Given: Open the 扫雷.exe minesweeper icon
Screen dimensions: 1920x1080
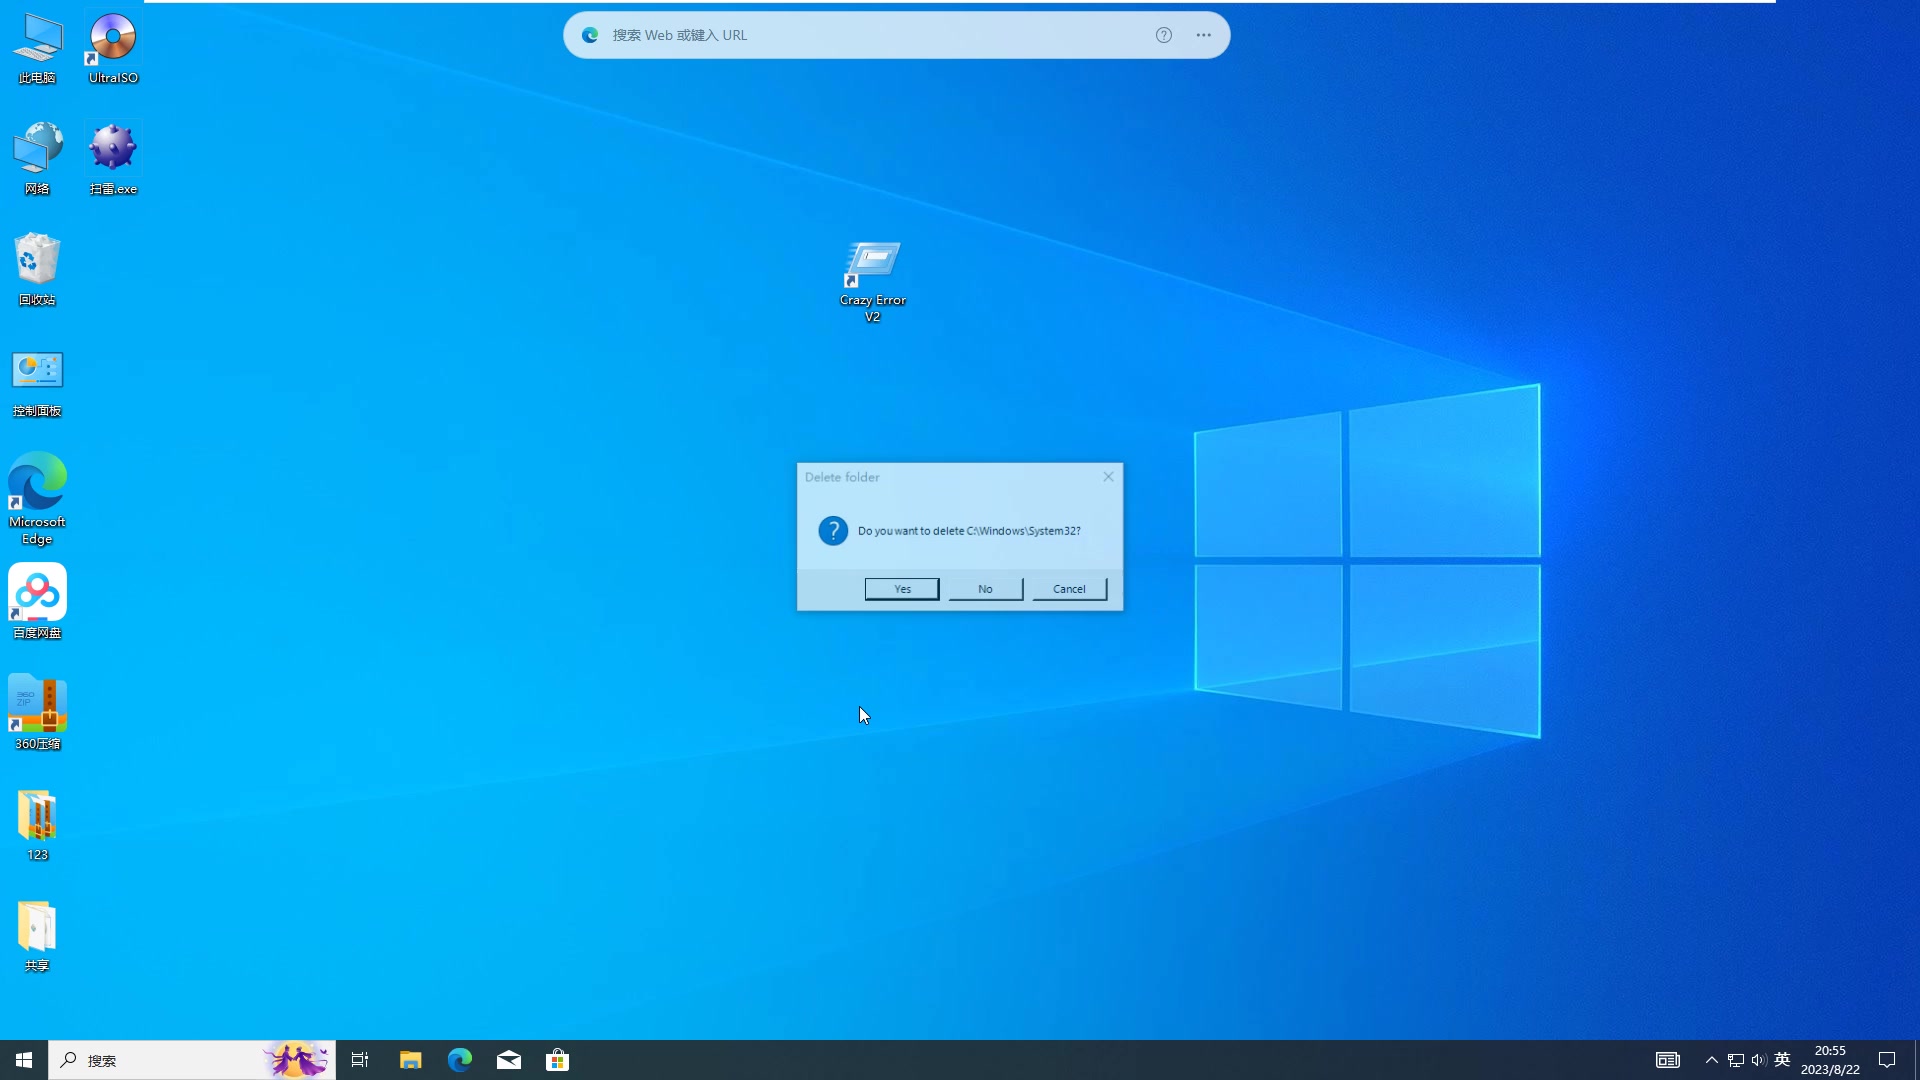Looking at the screenshot, I should pos(113,149).
